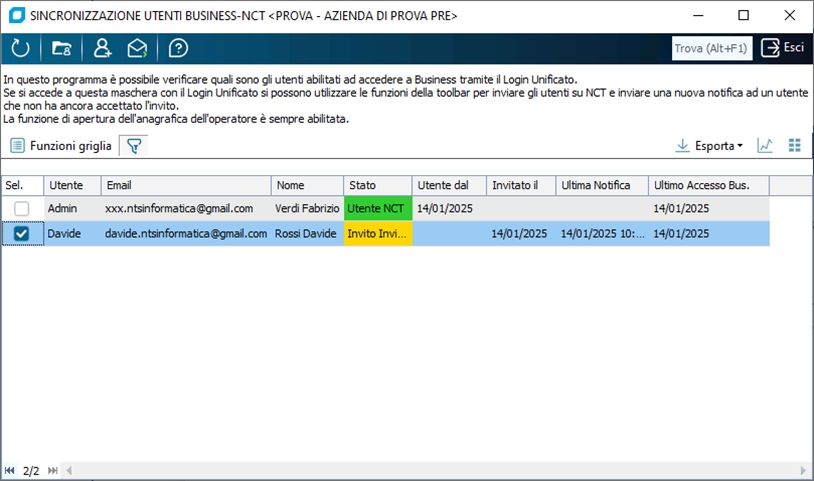
Task: Toggle the grid filter funnel icon
Action: pos(134,146)
